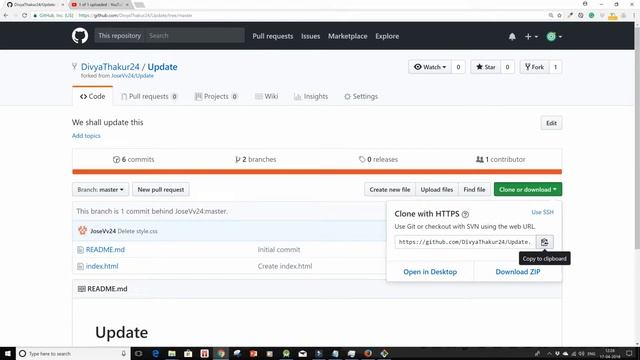Open Chrome from the taskbar
Screen dimensions: 640x360
point(221,353)
